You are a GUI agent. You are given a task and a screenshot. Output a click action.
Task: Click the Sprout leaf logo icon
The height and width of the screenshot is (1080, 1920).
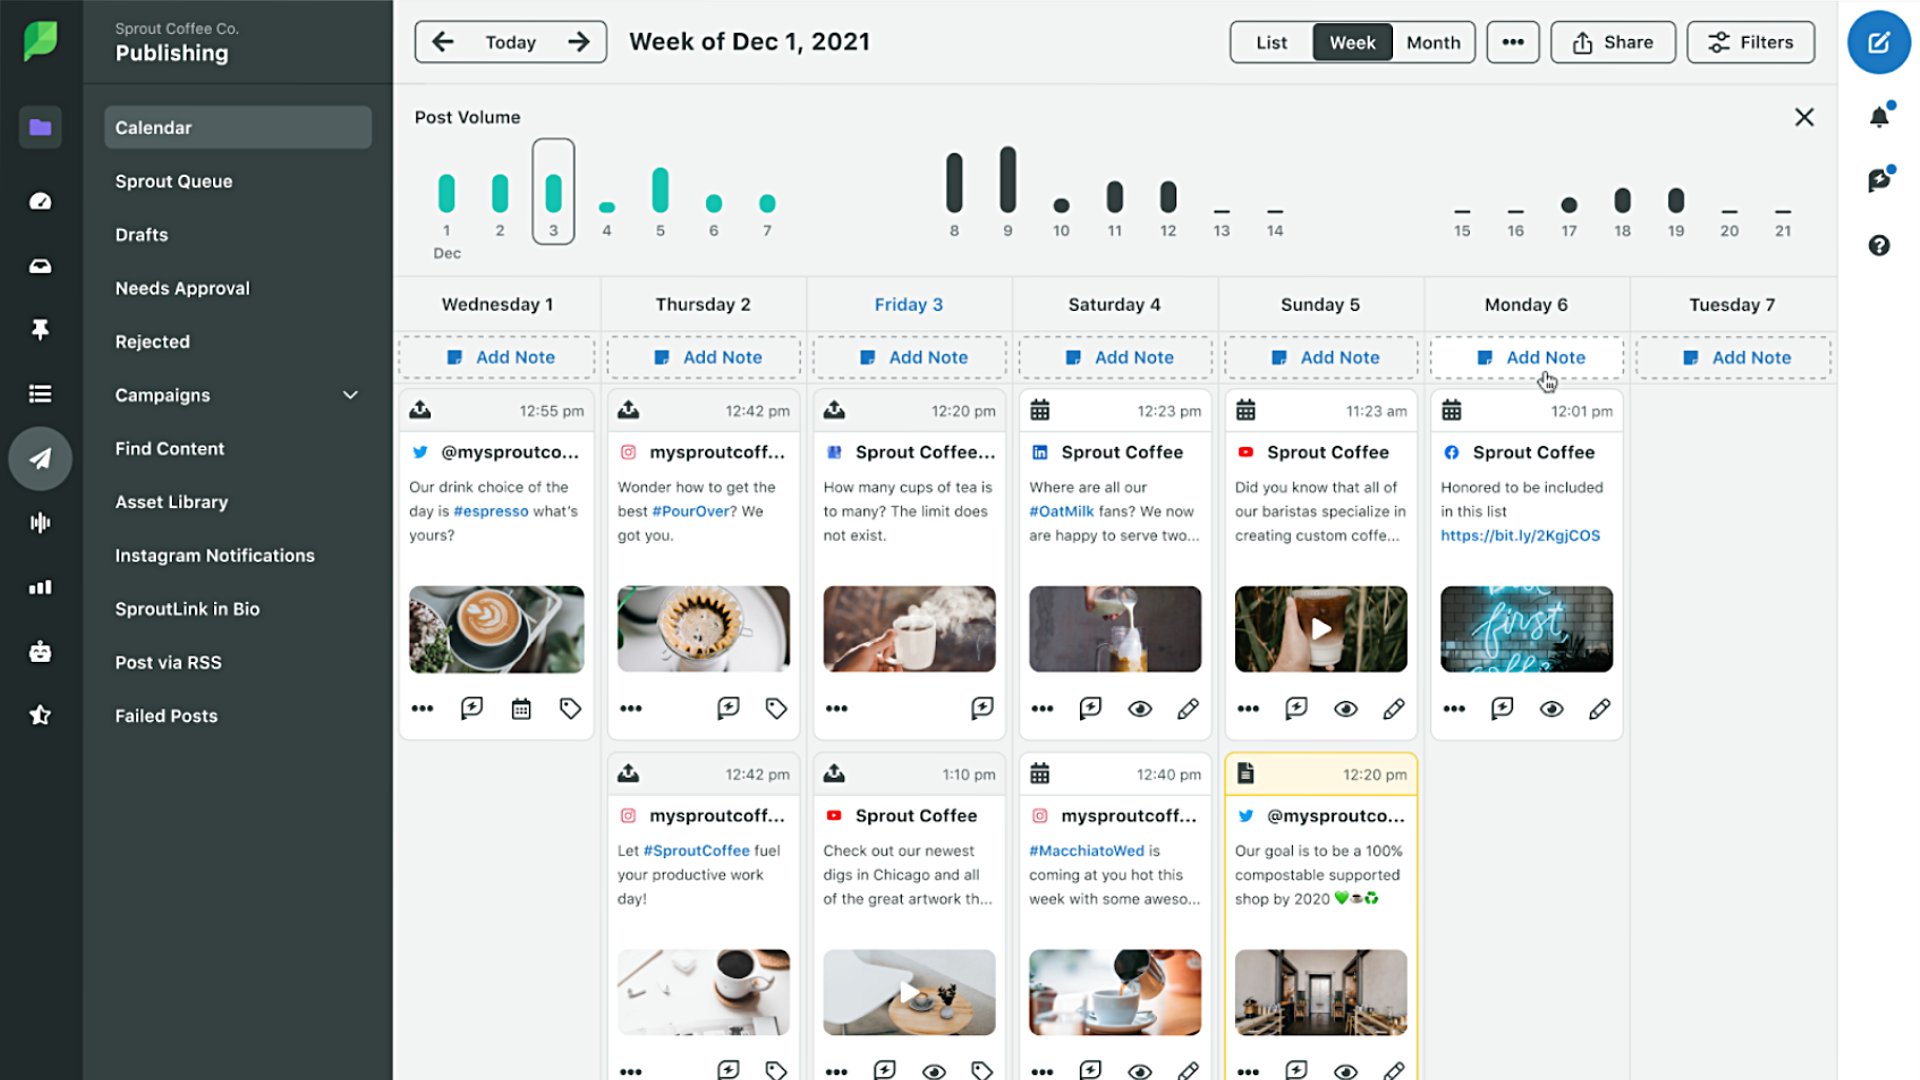[40, 41]
